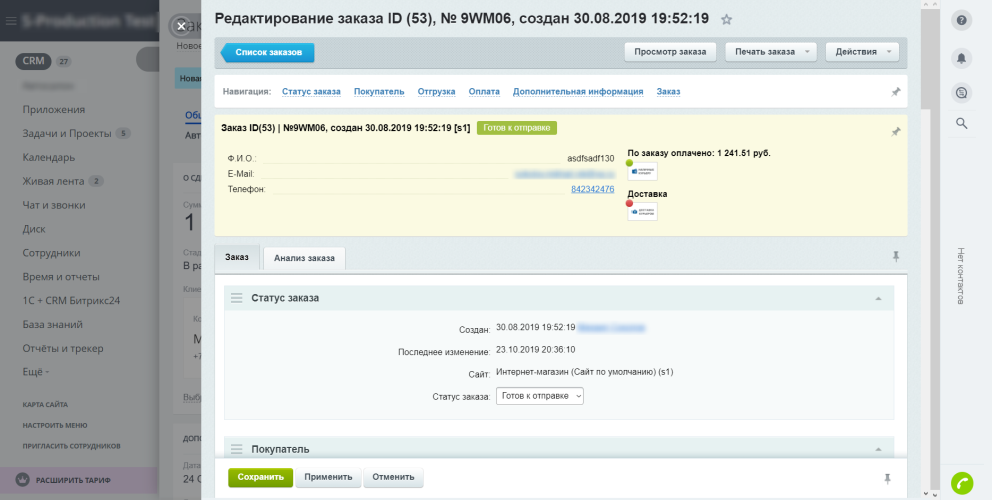The image size is (992, 500).
Task: Collapse the Статус заказа section arrow
Action: [878, 298]
